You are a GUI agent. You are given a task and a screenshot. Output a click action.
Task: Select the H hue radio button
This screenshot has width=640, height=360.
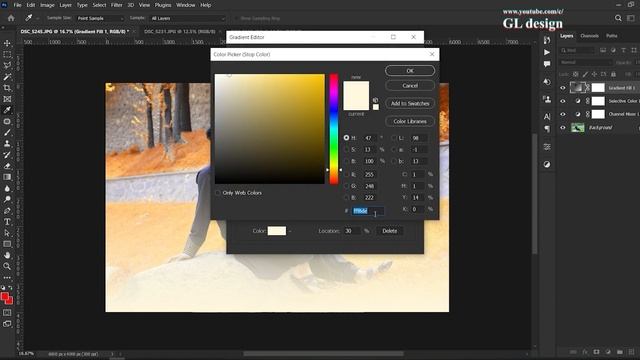347,138
